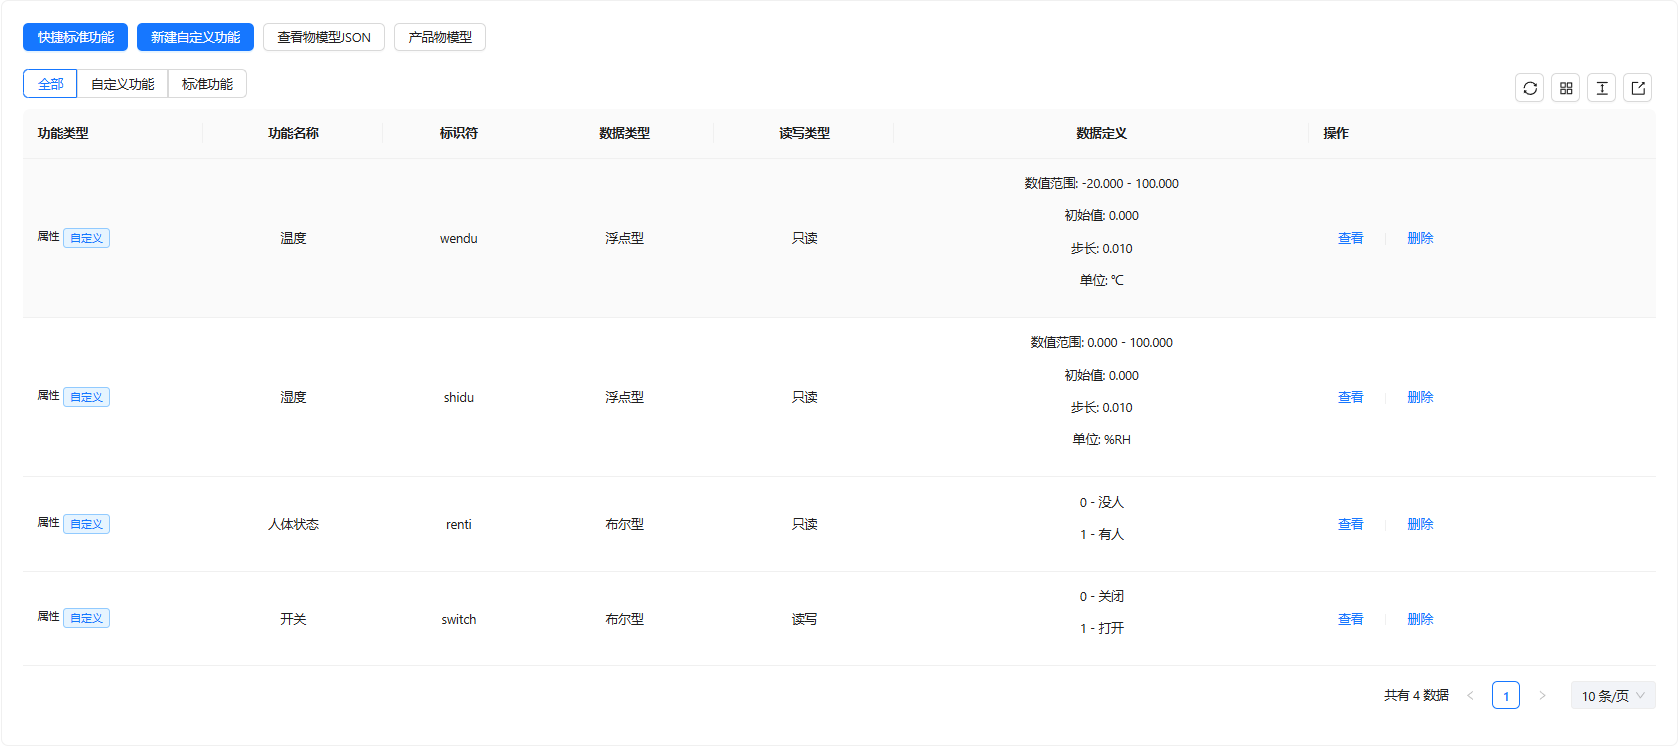
Task: Open the 10 条/页 page size dropdown
Action: point(1612,695)
